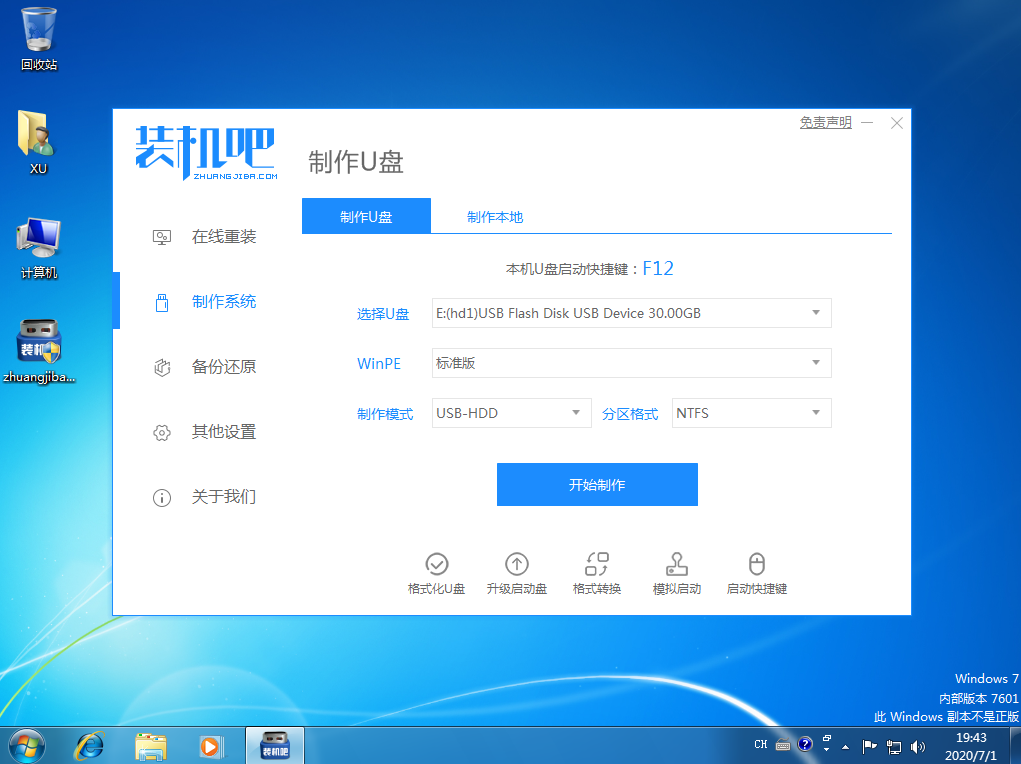Select 在线重装 in the sidebar
The image size is (1021, 764).
click(223, 237)
